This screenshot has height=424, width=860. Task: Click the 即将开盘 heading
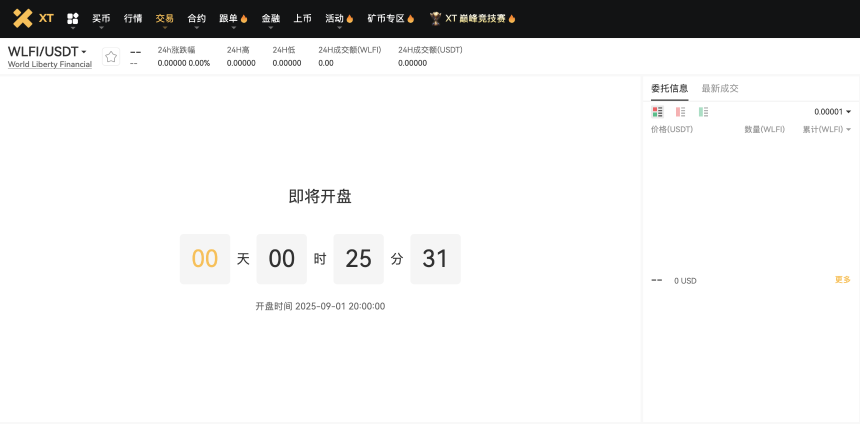pos(320,196)
